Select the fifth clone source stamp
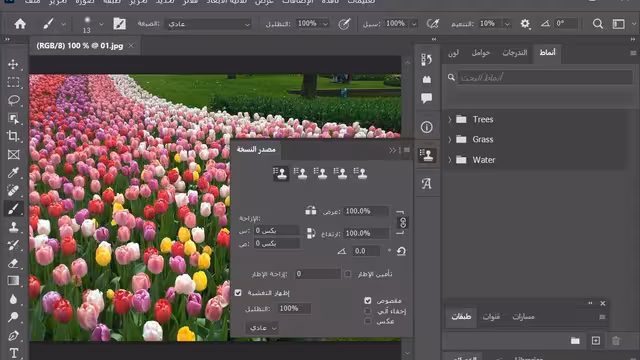640x360 pixels. [x=360, y=173]
